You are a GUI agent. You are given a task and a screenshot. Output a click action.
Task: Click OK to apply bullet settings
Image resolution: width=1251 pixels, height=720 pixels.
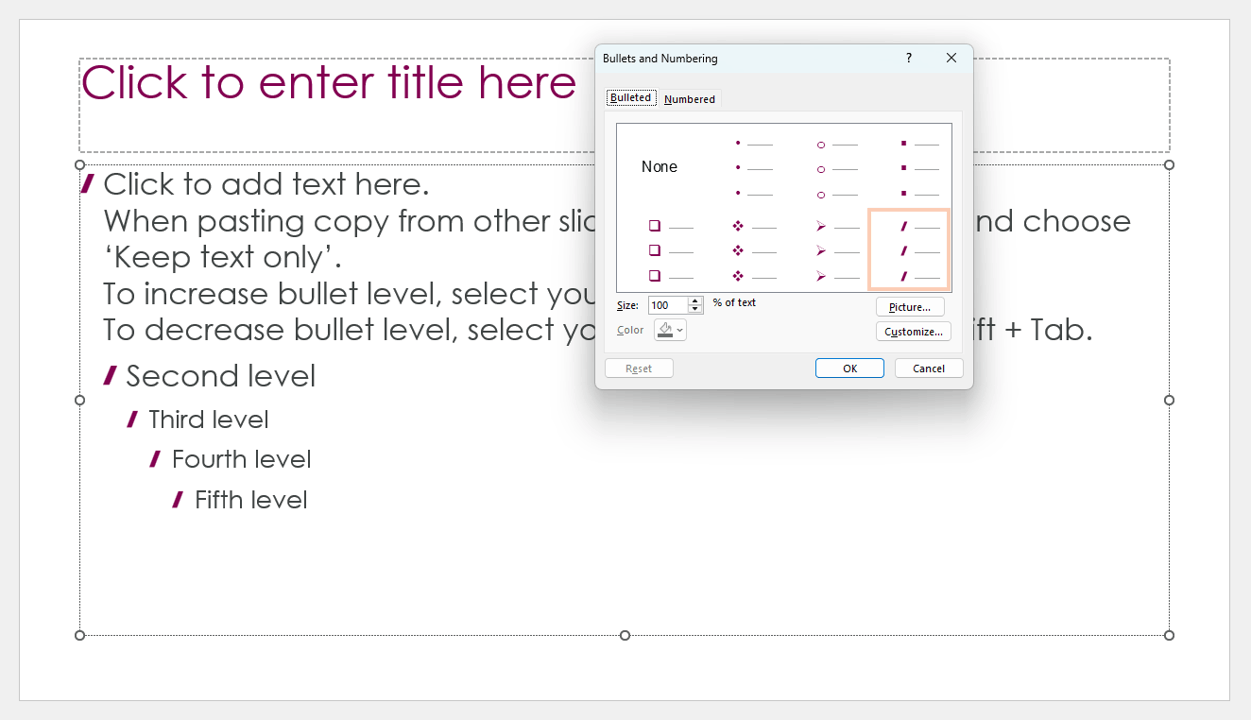848,367
